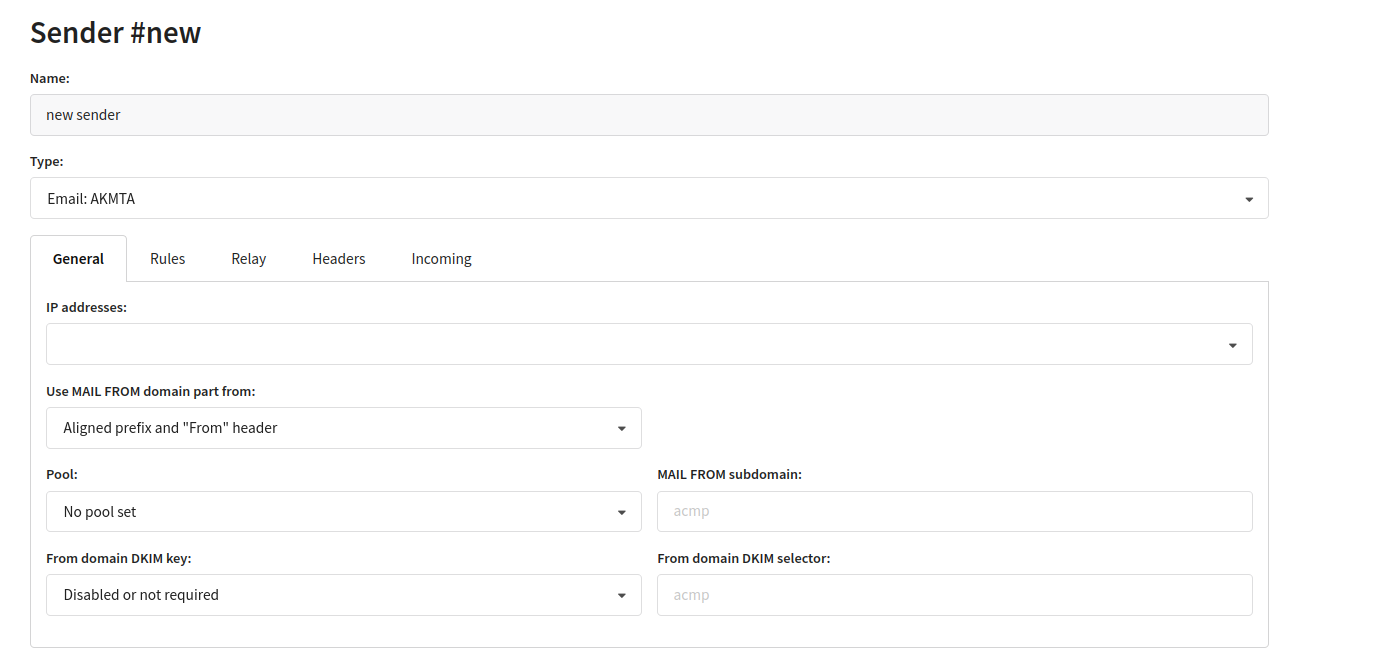Viewport: 1392px width, 660px height.
Task: Focus the MAIL FROM subdomain text field
Action: 954,511
